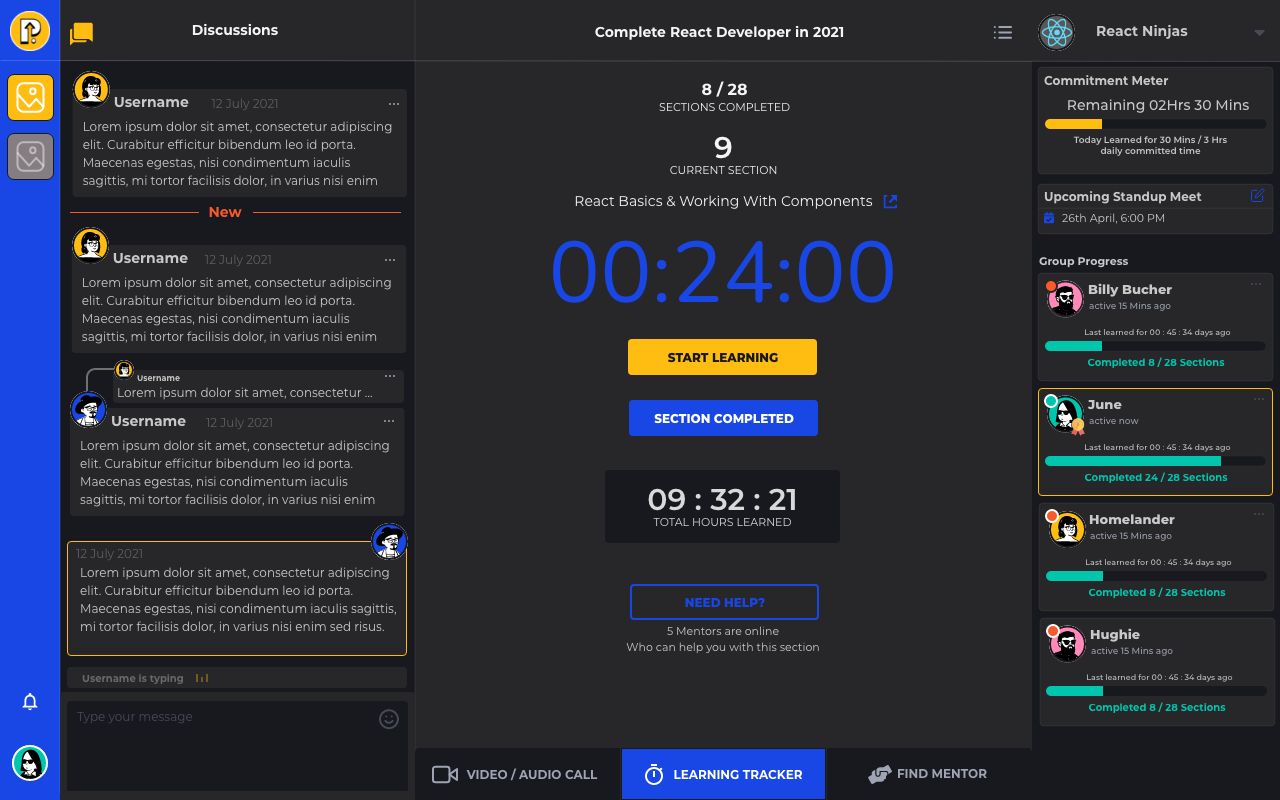This screenshot has width=1280, height=800.
Task: Open options of the reply Username message
Action: [x=389, y=422]
